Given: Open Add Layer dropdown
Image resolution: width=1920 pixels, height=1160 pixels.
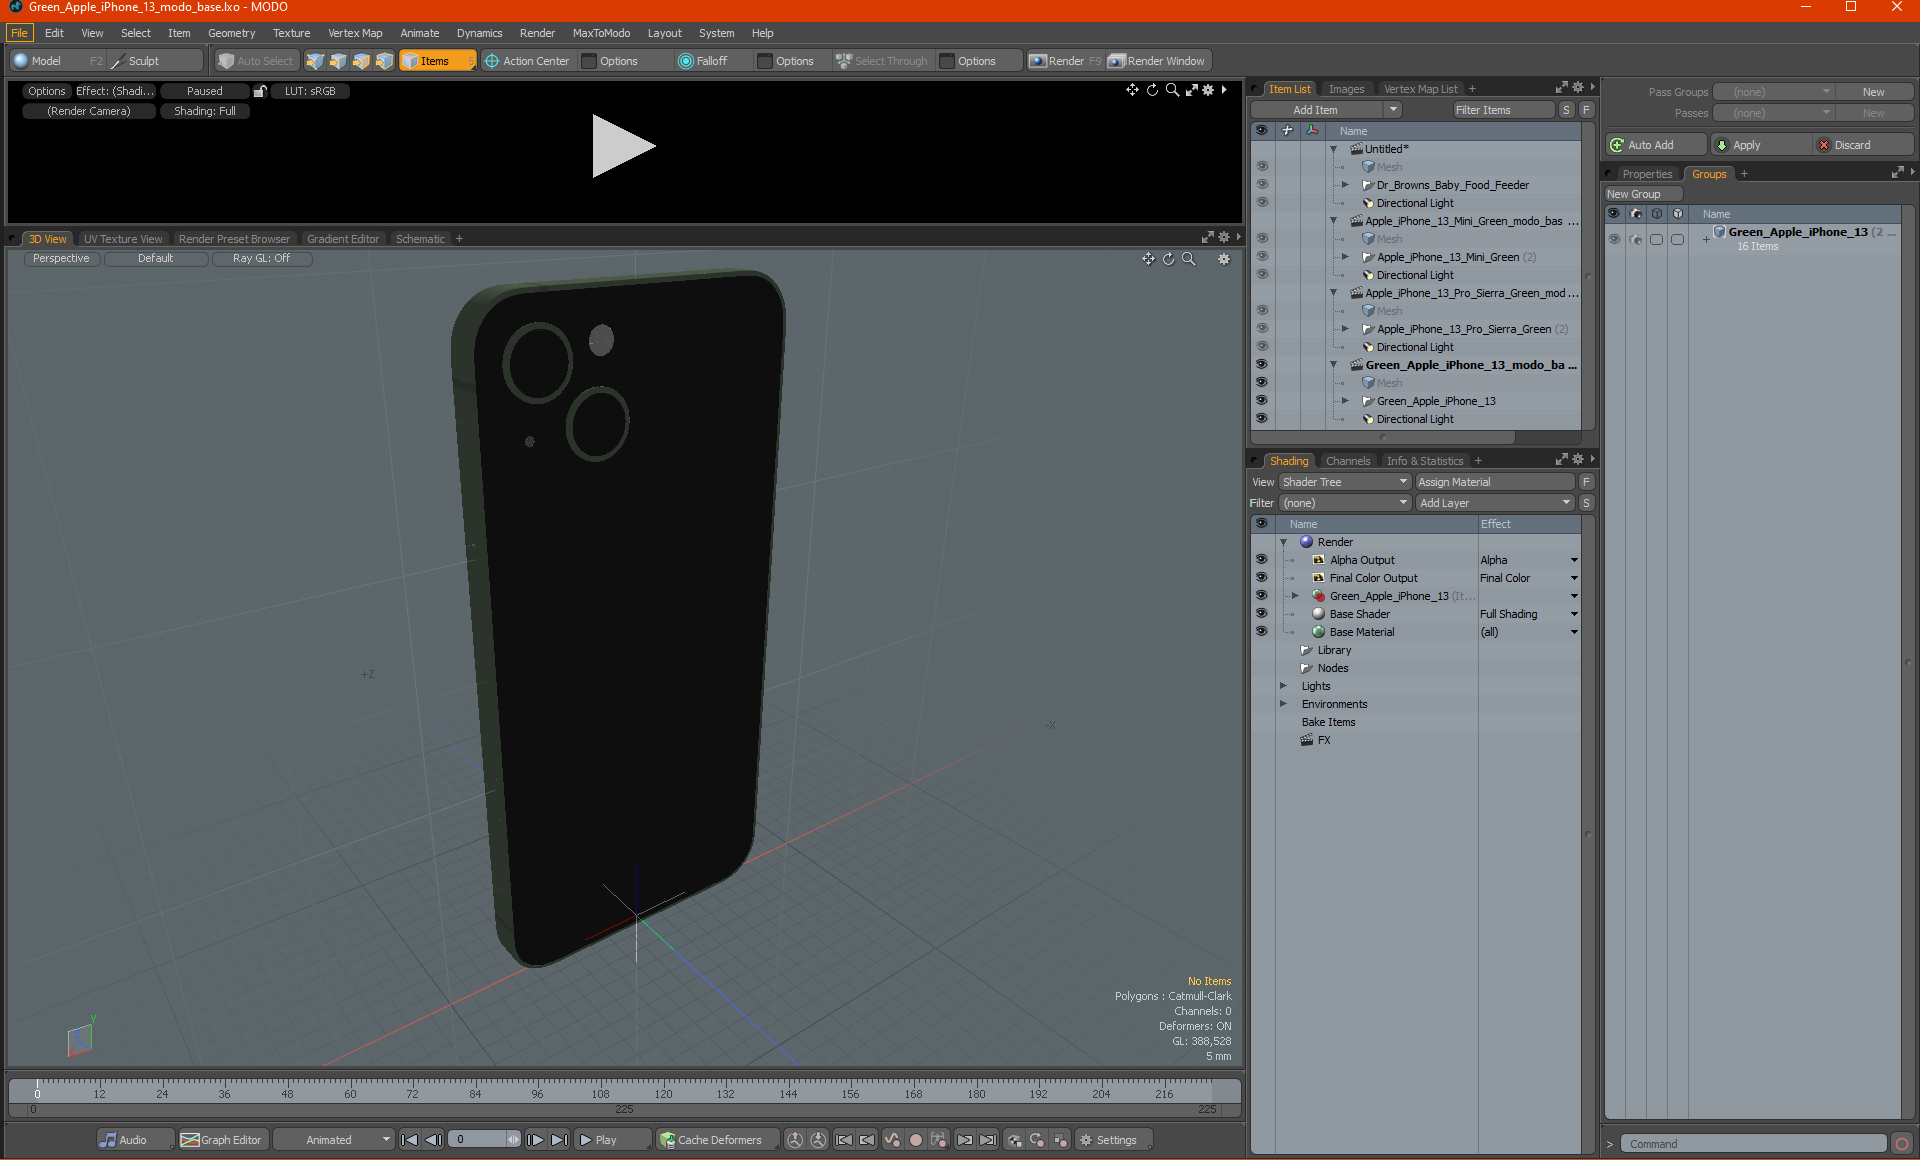Looking at the screenshot, I should [x=1495, y=503].
